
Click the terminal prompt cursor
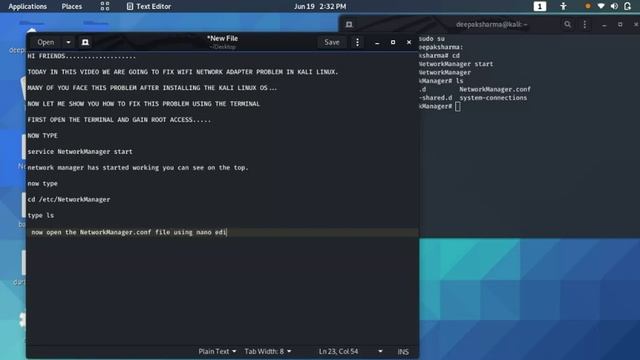click(458, 107)
